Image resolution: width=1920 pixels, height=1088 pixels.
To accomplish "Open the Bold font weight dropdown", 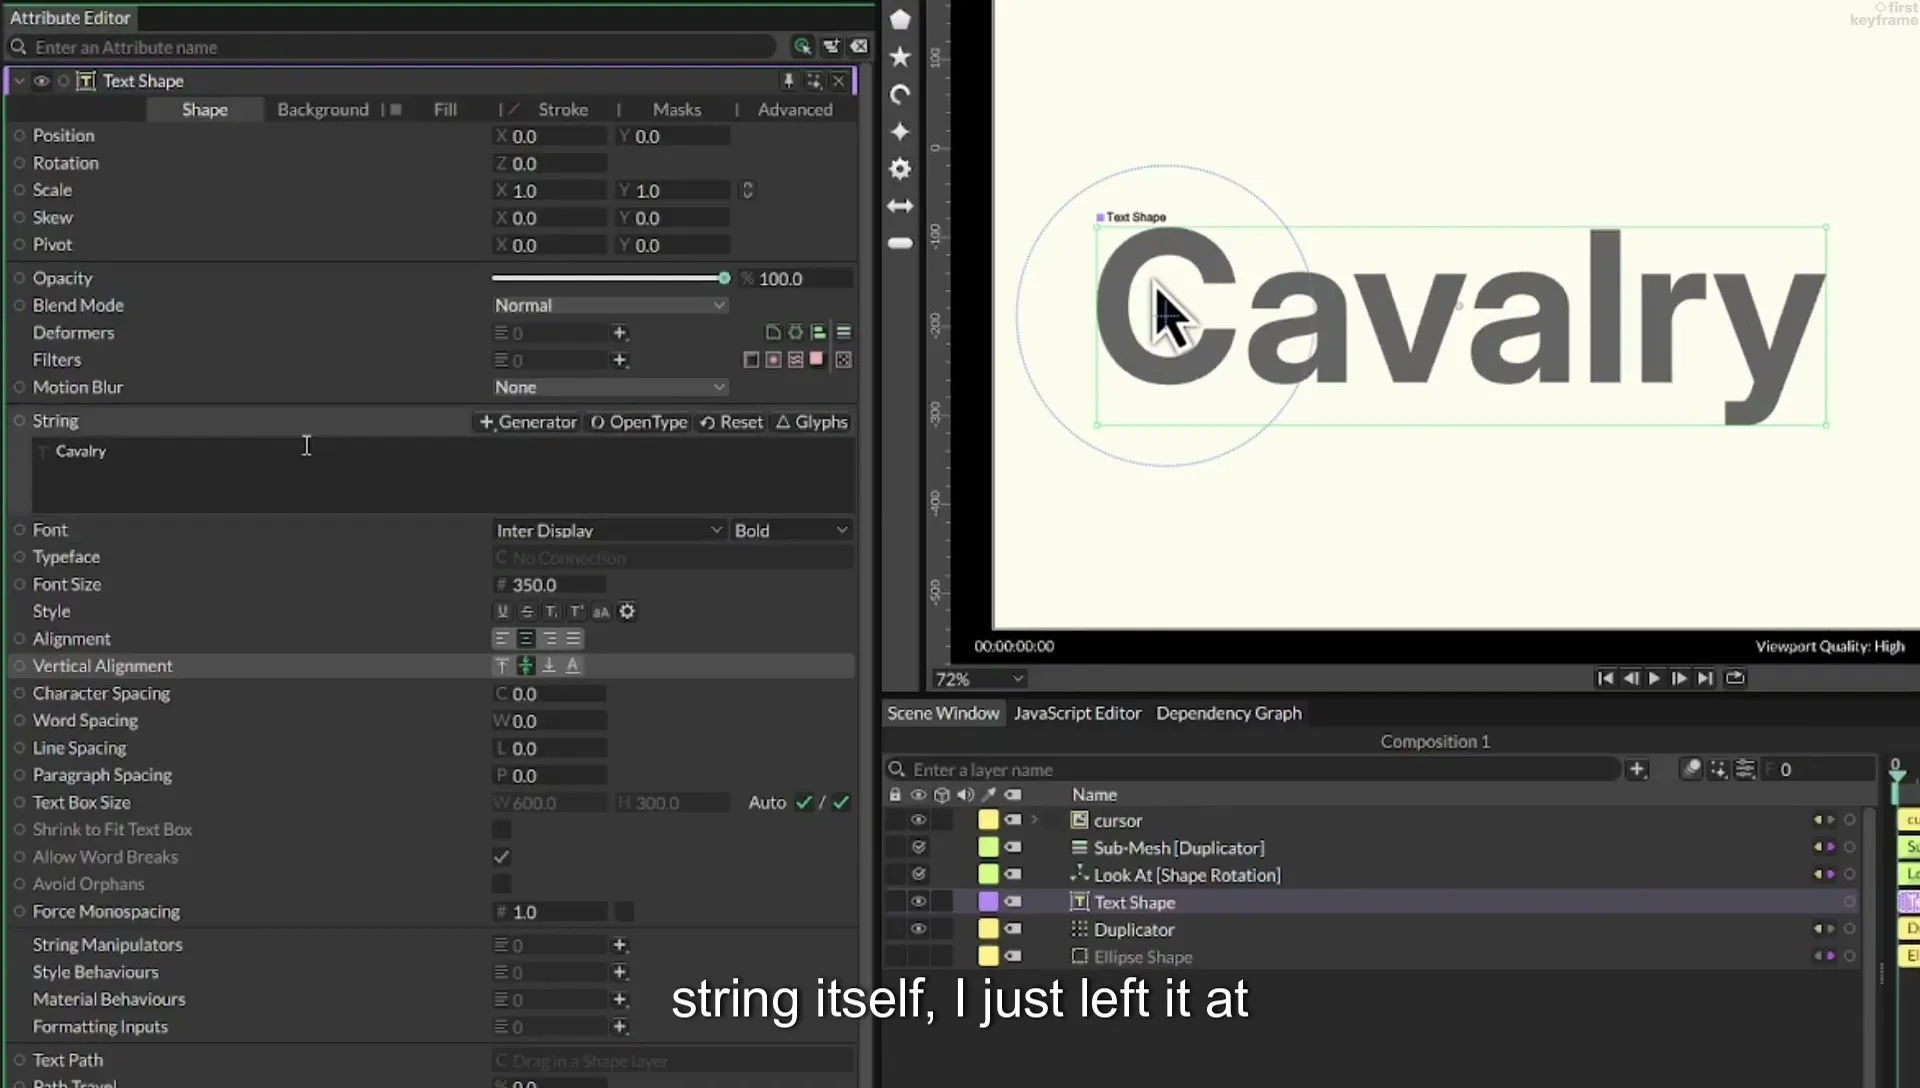I will coord(791,531).
